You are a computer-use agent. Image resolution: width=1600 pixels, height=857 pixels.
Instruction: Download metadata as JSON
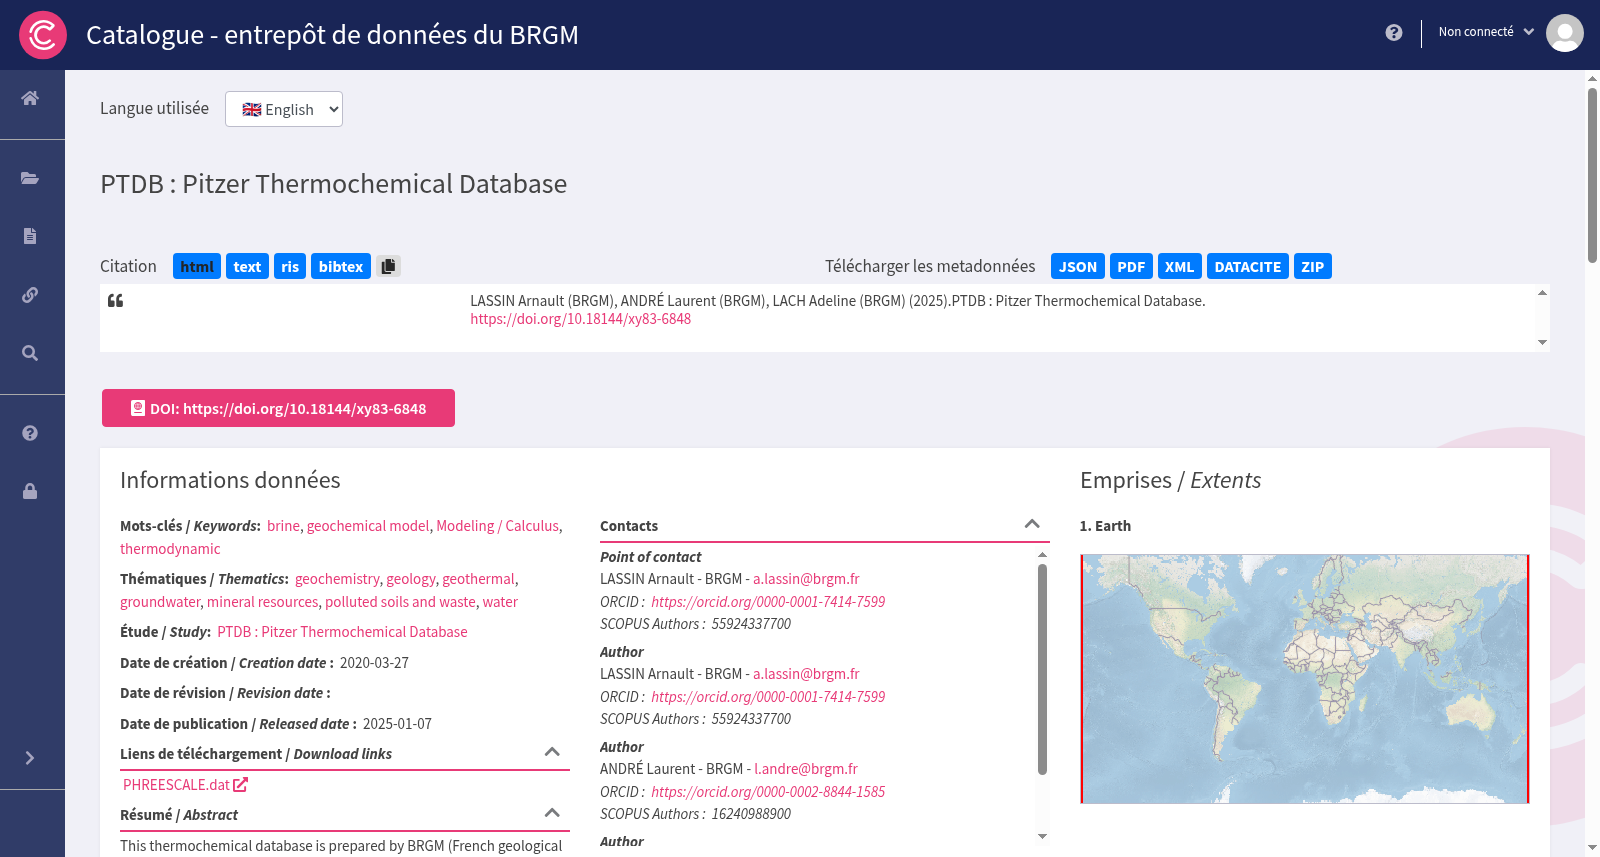pos(1078,266)
